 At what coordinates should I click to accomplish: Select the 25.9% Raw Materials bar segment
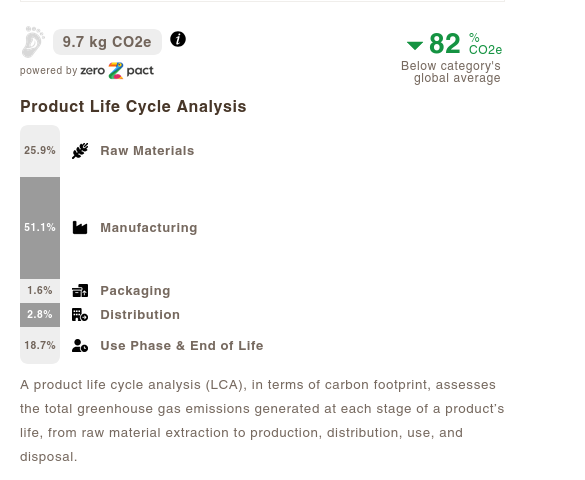pos(40,151)
